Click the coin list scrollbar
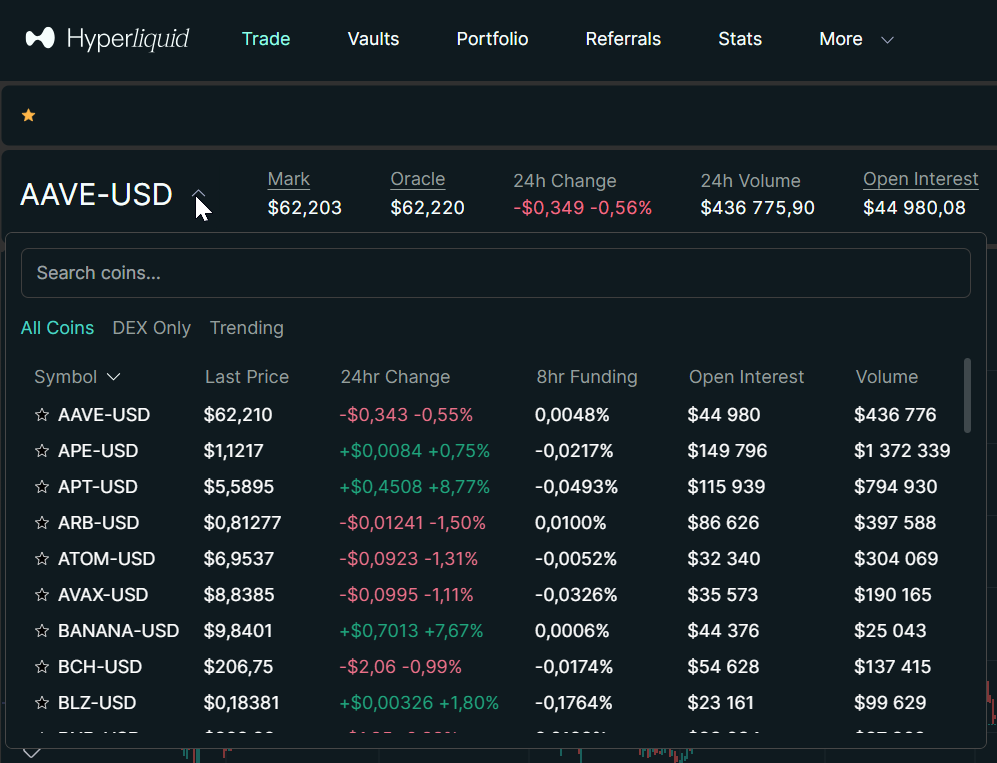997x763 pixels. click(x=967, y=395)
